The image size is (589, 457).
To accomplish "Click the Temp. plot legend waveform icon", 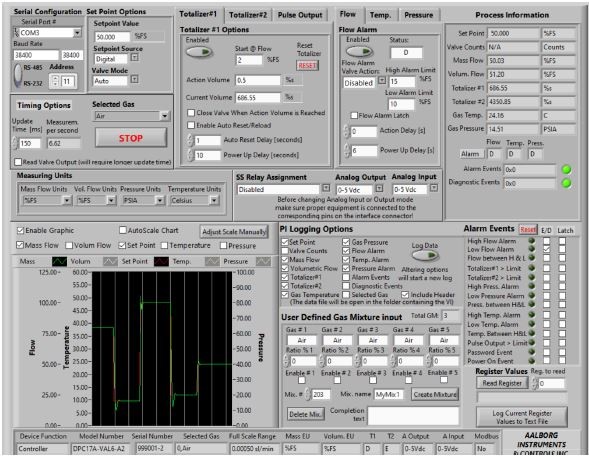I will (x=212, y=261).
